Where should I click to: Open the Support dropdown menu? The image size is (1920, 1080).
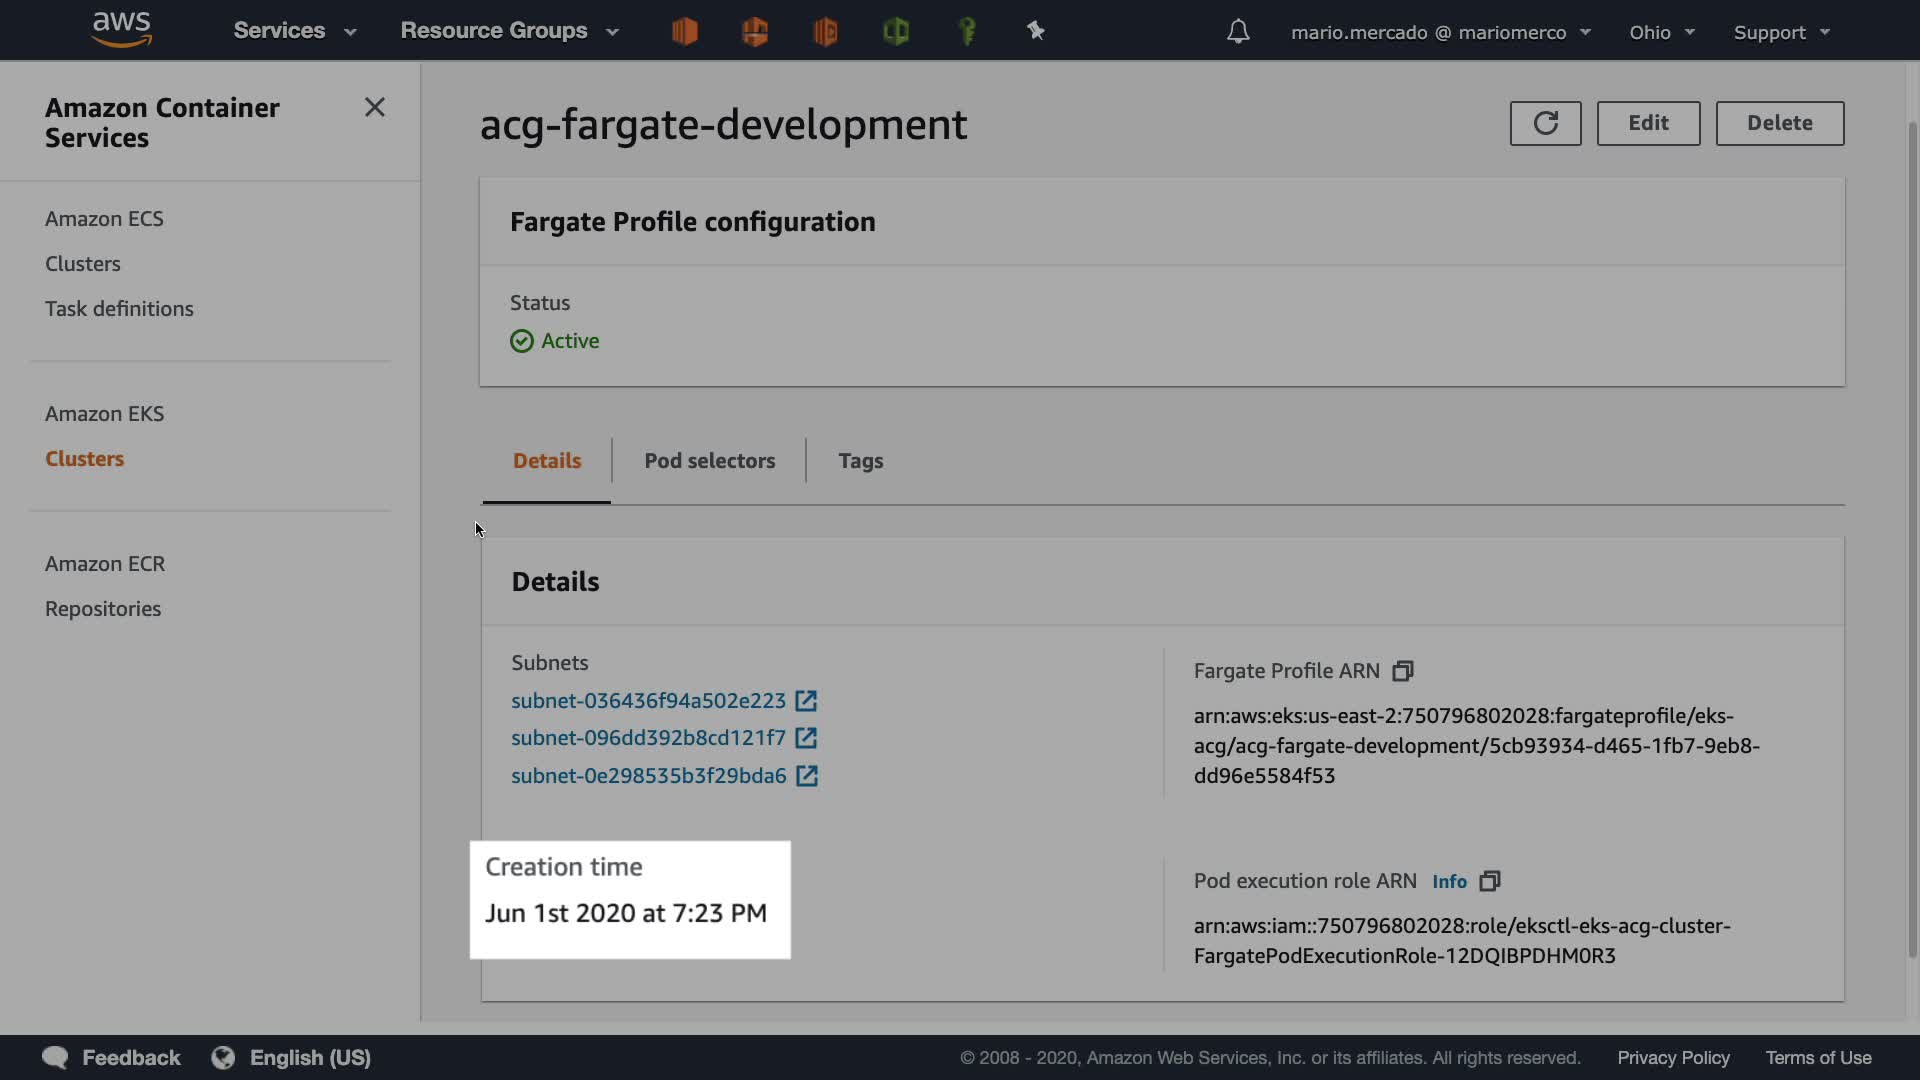coord(1781,32)
